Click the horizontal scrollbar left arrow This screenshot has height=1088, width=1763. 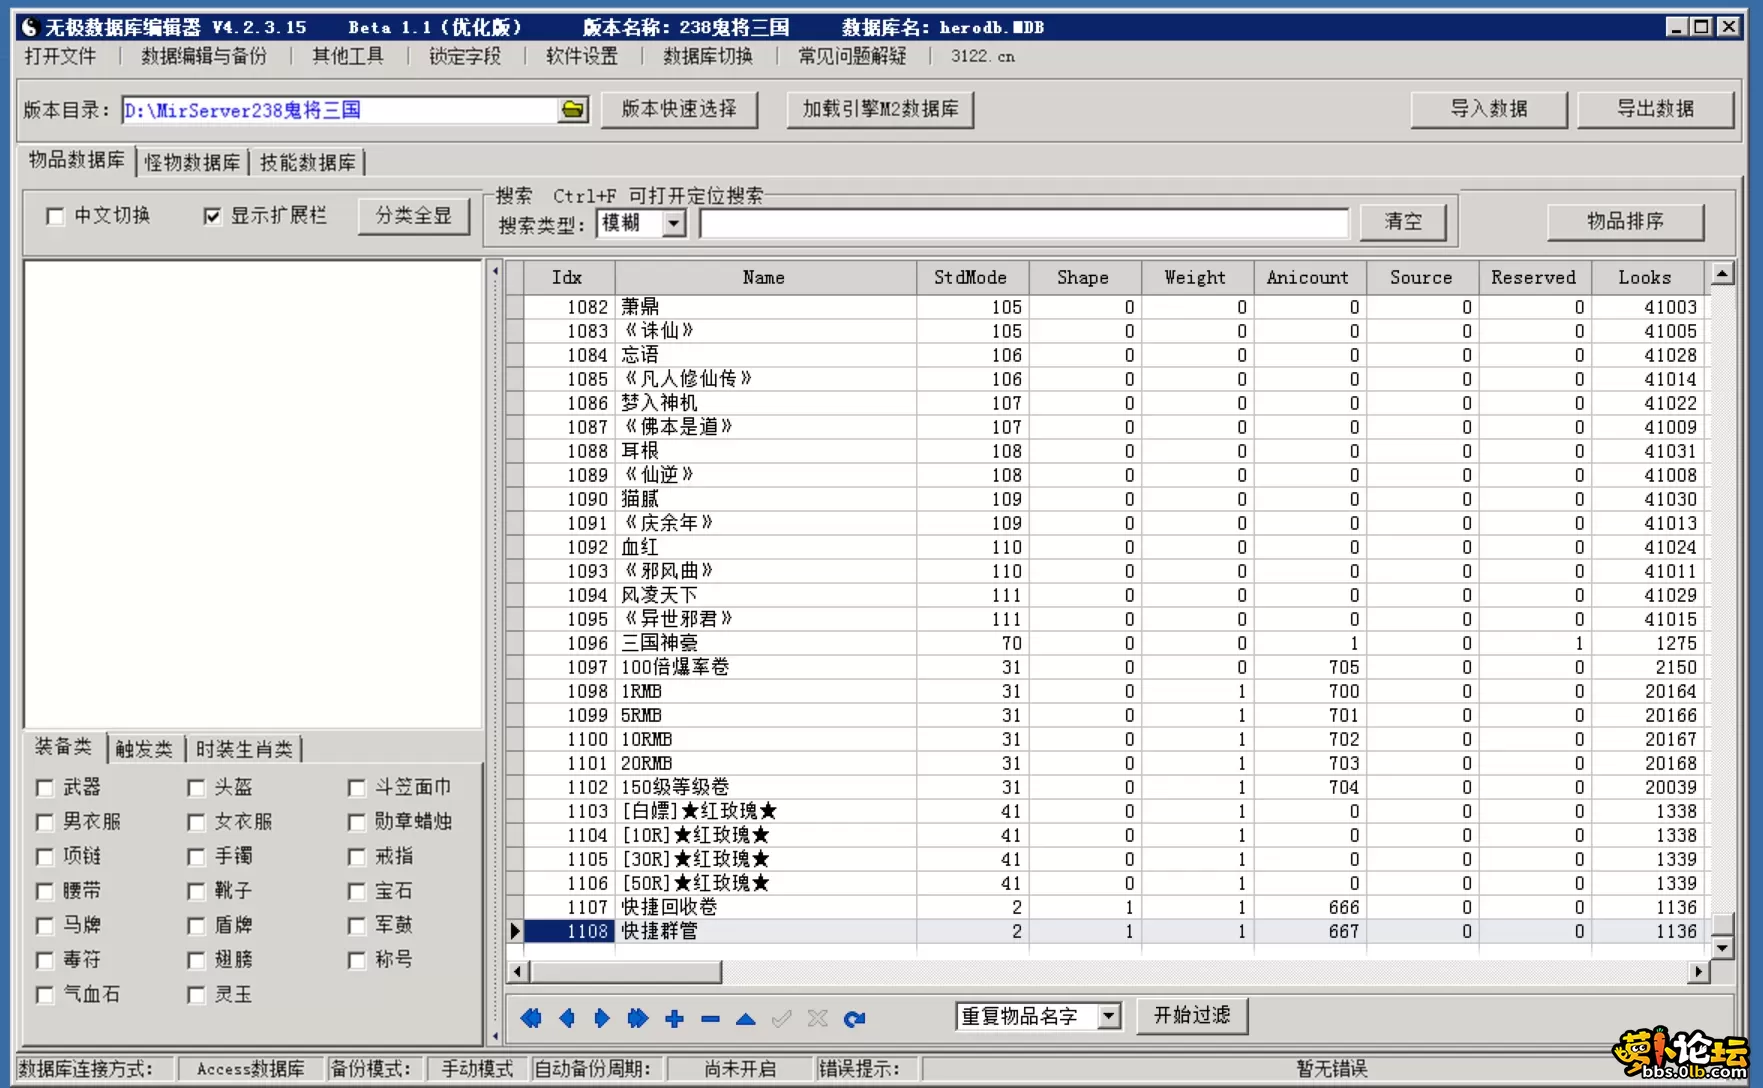pos(517,971)
